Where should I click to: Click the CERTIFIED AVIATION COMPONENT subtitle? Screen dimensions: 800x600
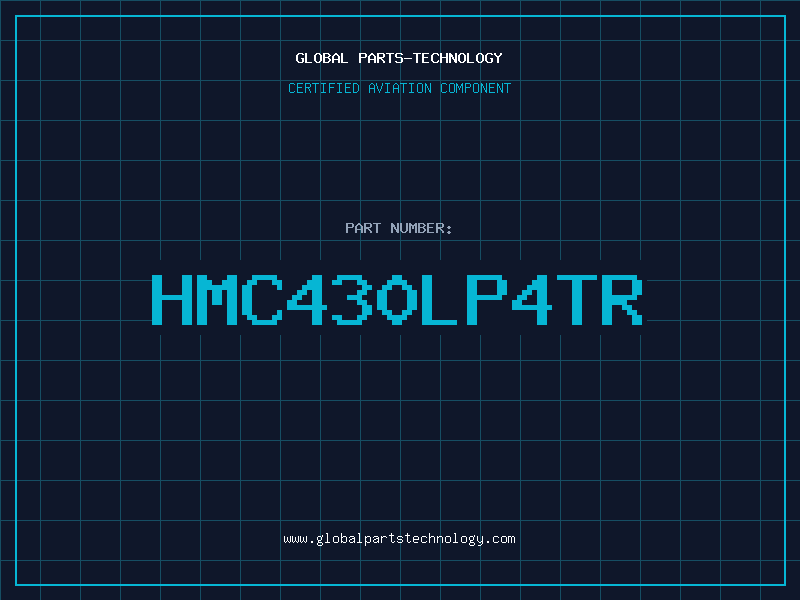(x=399, y=88)
